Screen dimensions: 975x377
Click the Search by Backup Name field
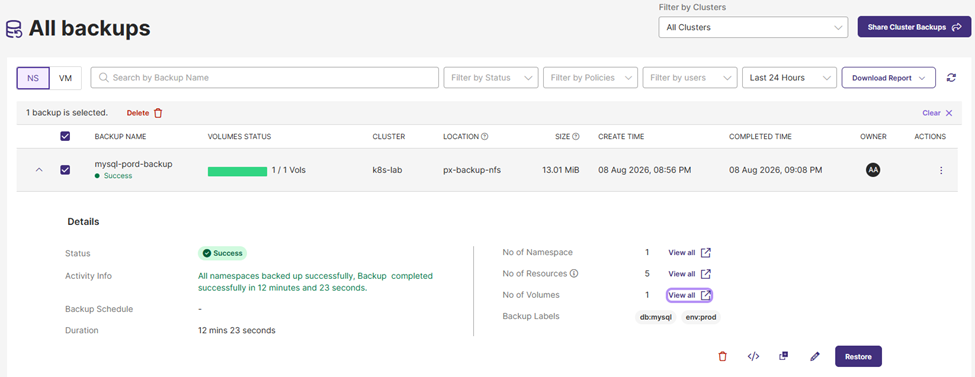click(265, 78)
